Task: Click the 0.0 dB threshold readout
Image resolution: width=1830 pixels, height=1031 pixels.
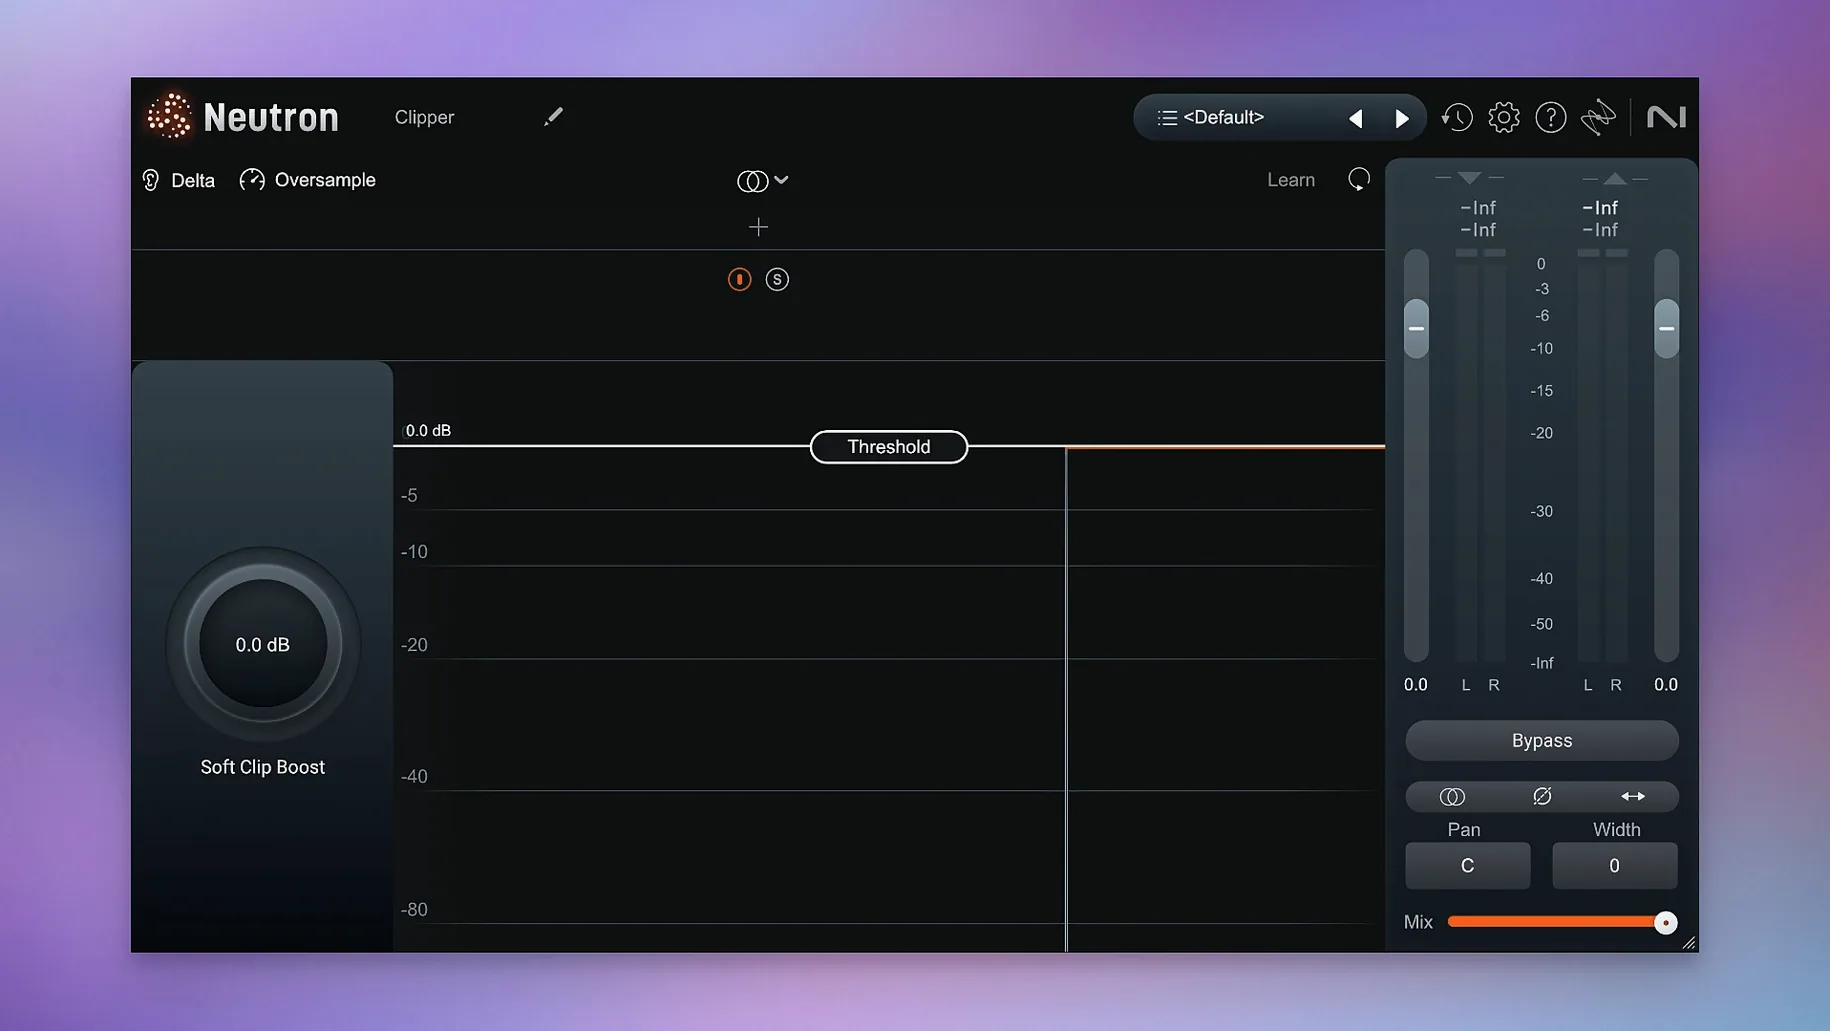Action: [428, 430]
